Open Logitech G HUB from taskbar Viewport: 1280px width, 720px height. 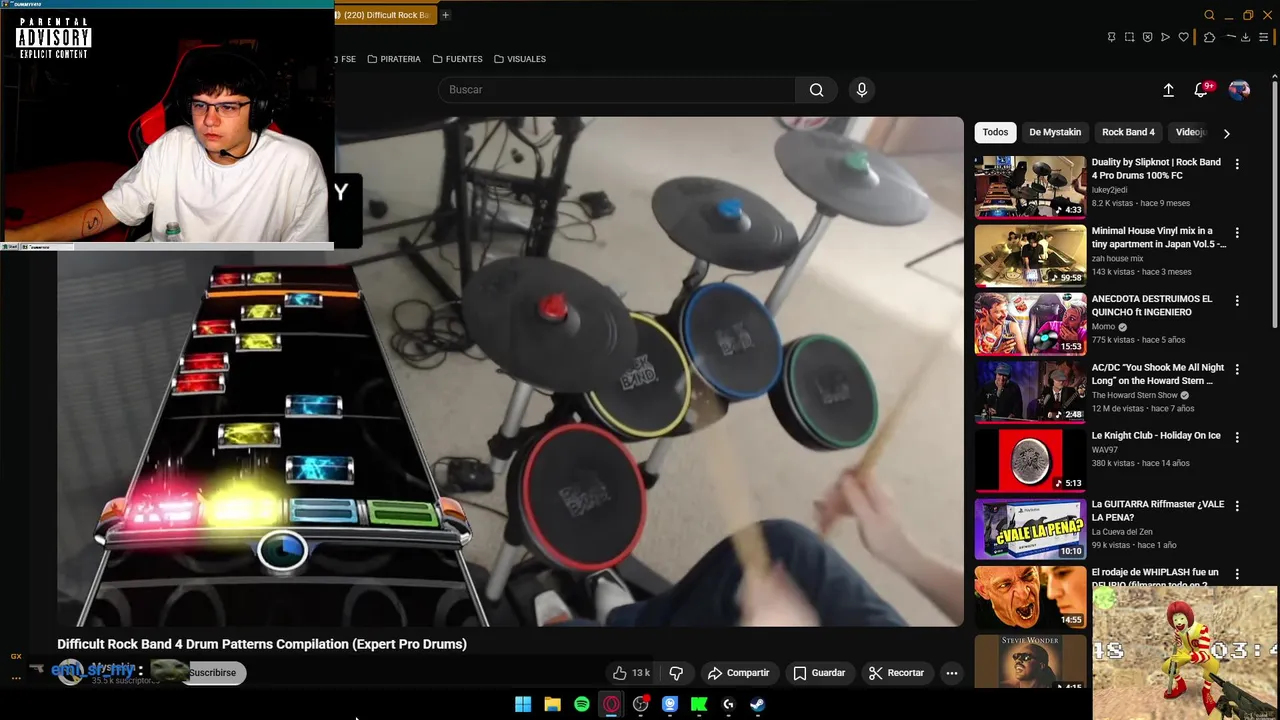tap(728, 704)
